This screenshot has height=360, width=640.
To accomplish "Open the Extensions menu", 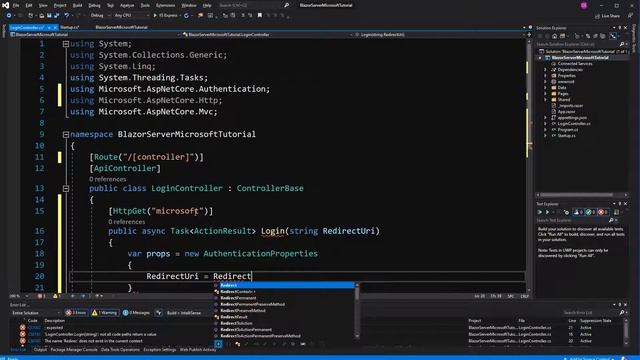I will tap(165, 5).
